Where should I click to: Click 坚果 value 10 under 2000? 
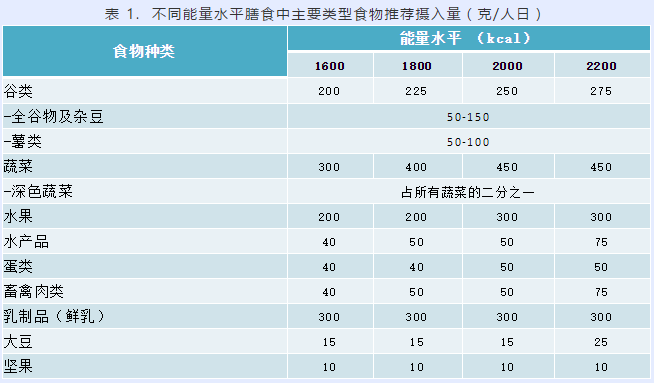pos(507,367)
